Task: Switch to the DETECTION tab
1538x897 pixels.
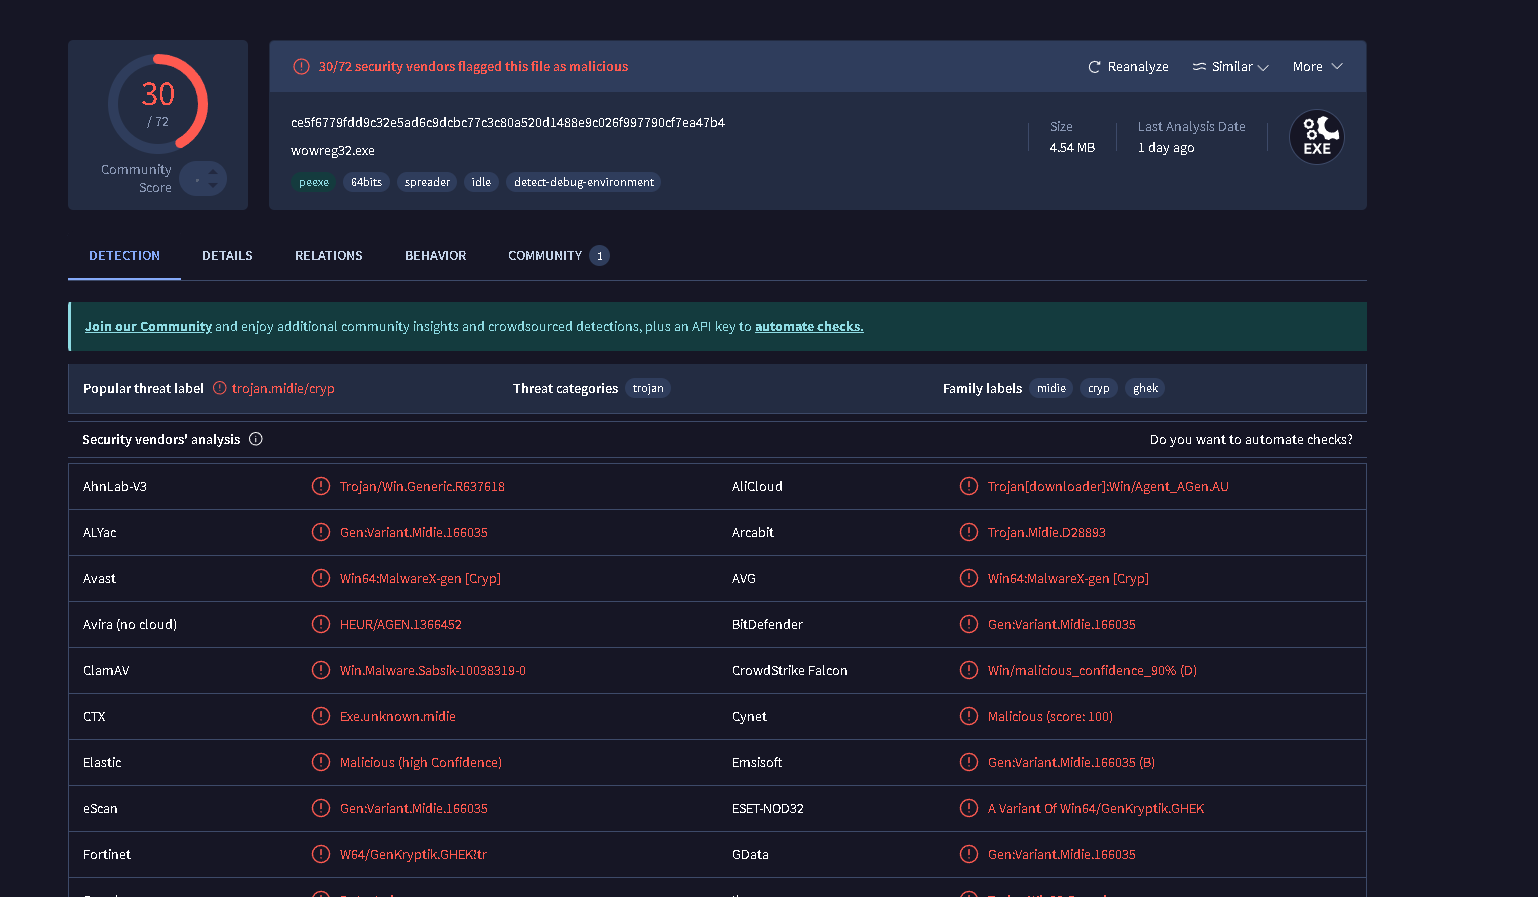Action: coord(124,256)
